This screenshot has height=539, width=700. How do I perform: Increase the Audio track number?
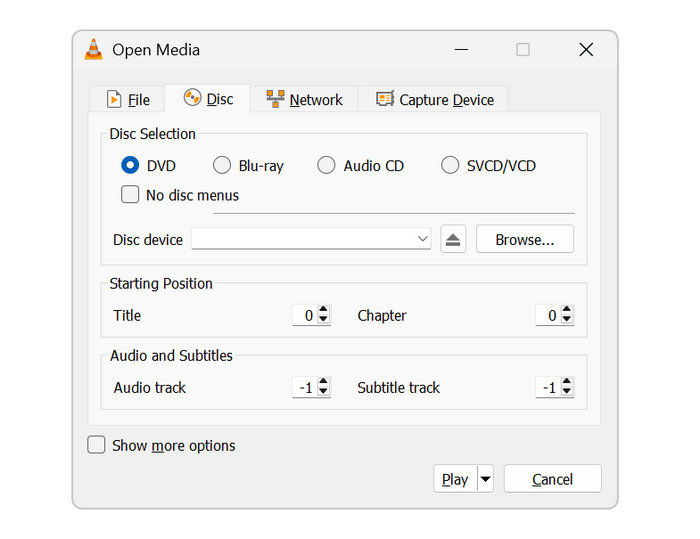tap(324, 381)
